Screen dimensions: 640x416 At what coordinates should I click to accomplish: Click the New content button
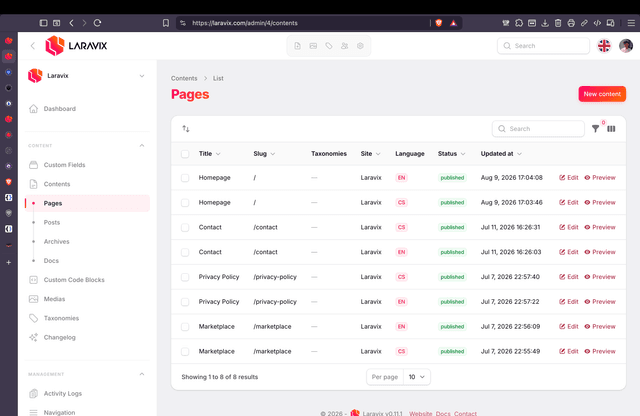click(x=602, y=94)
